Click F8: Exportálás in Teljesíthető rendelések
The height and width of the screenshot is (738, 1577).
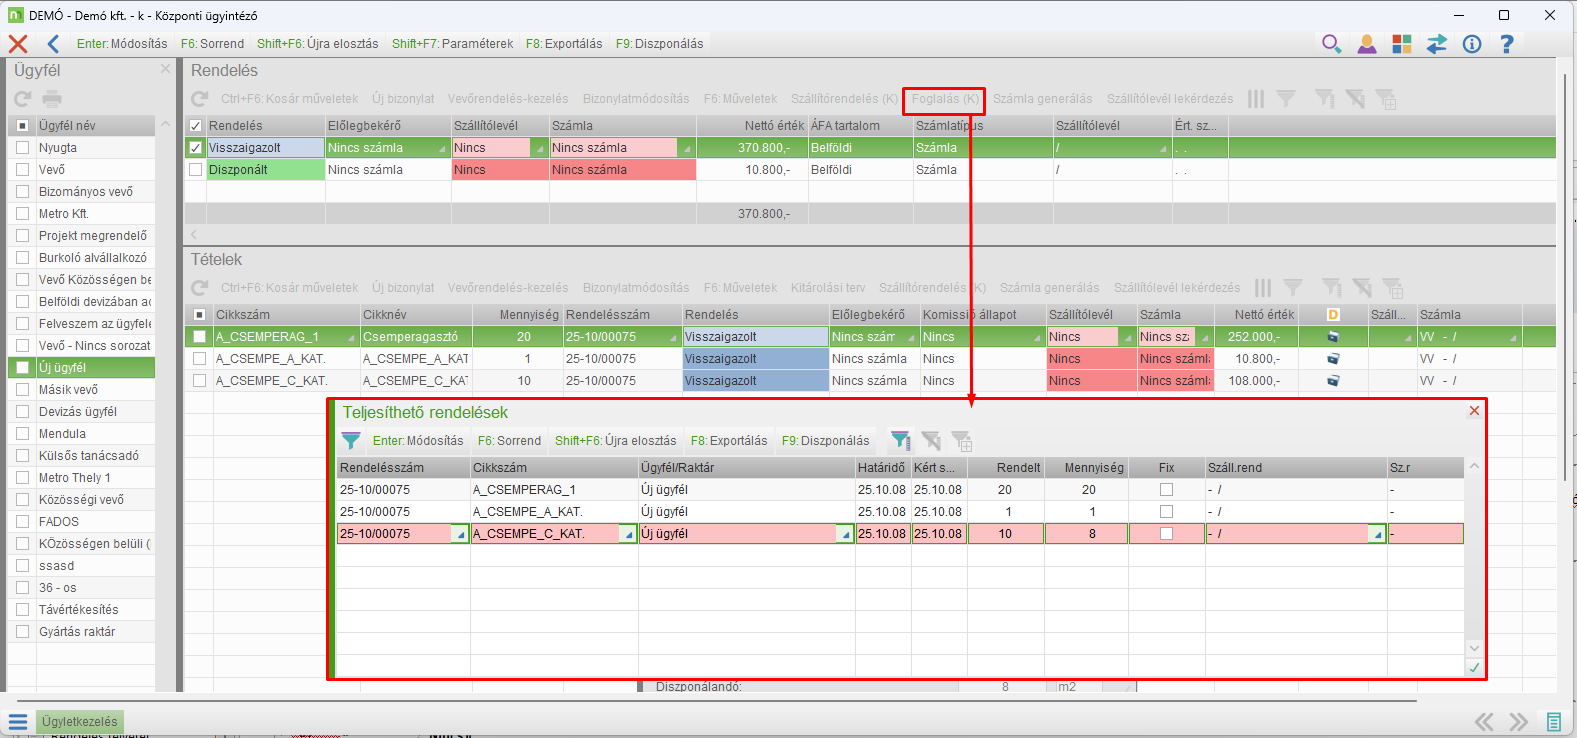coord(729,441)
